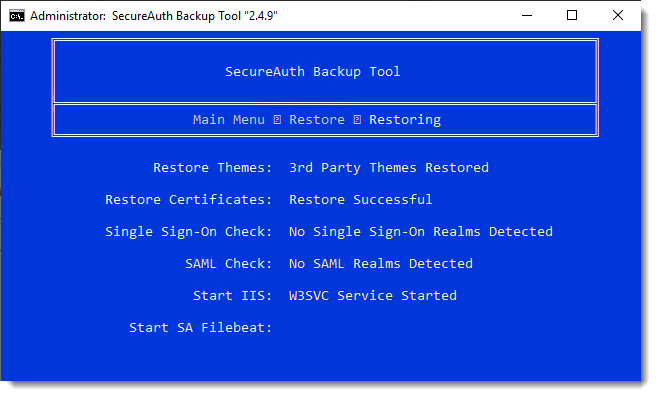The height and width of the screenshot is (396, 656).
Task: Click '3rd Party Themes Restored' status
Action: (x=389, y=168)
